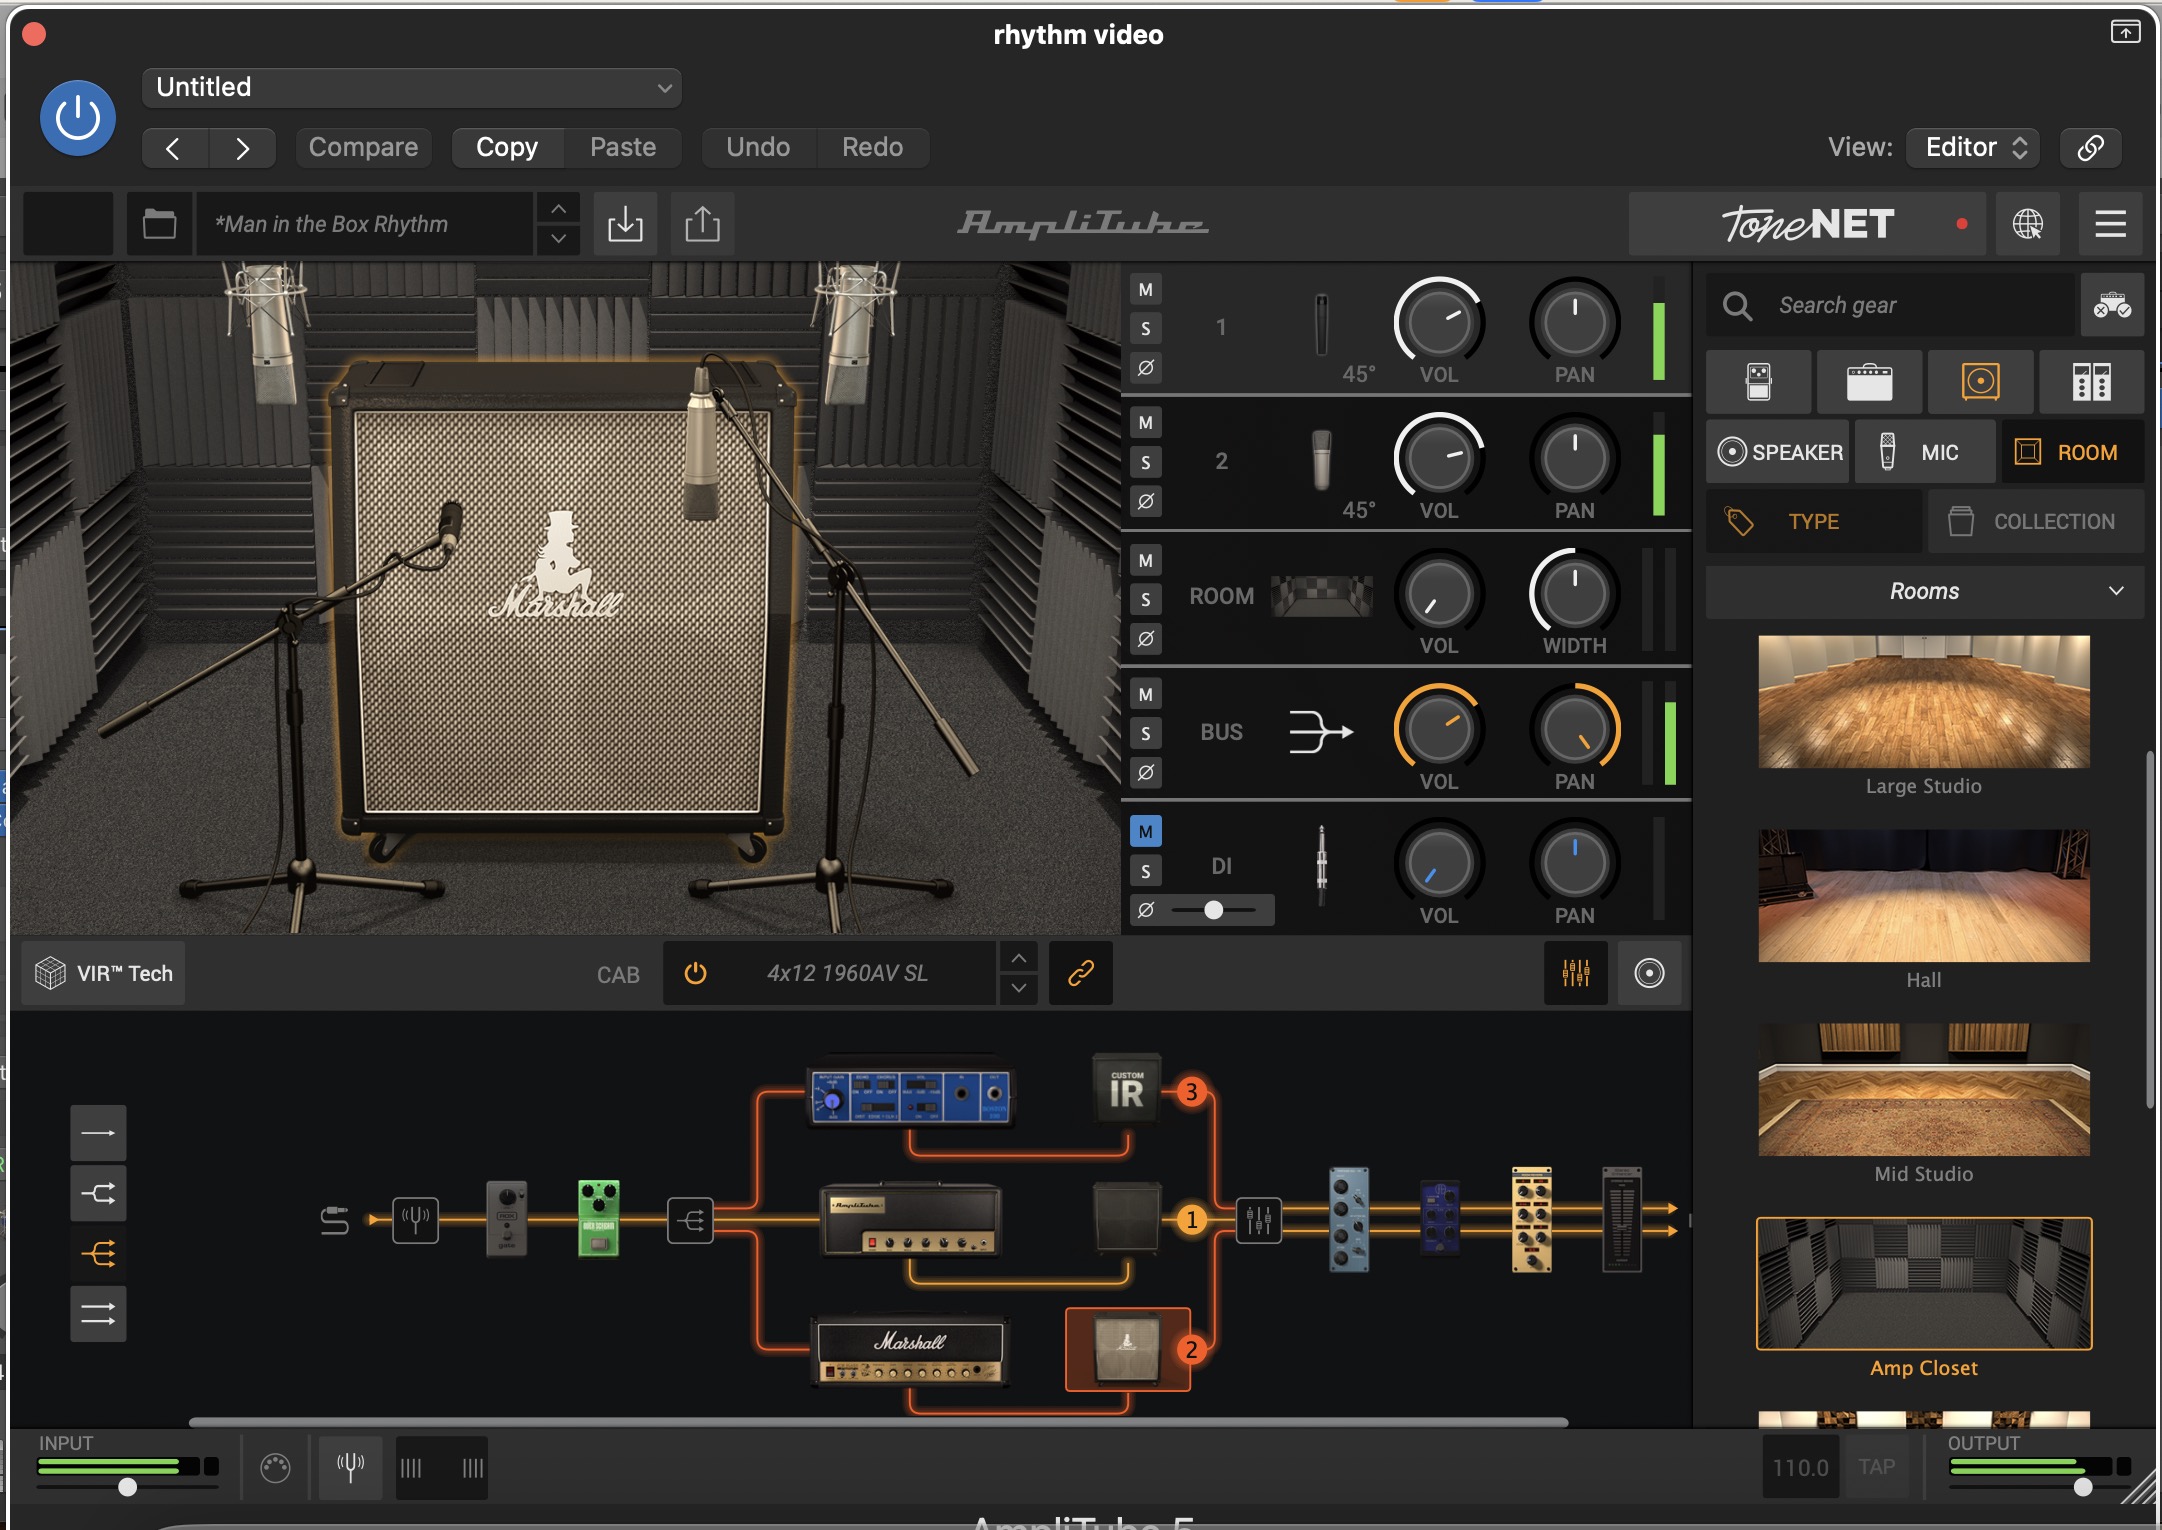Click the save preset download icon
Image resolution: width=2162 pixels, height=1530 pixels.
[x=625, y=224]
